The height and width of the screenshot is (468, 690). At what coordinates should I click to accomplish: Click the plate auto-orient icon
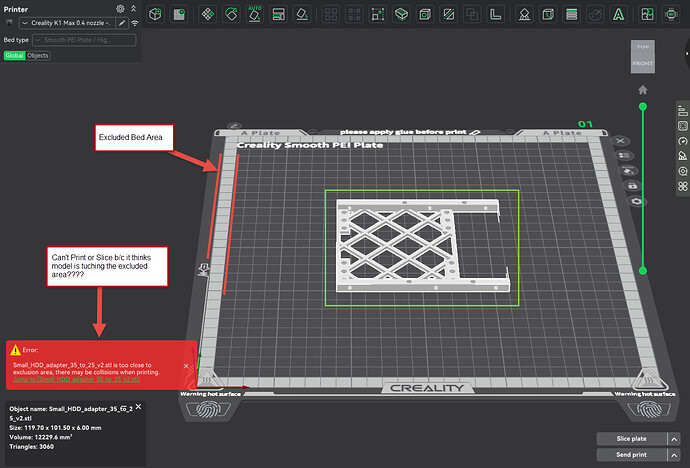point(628,170)
